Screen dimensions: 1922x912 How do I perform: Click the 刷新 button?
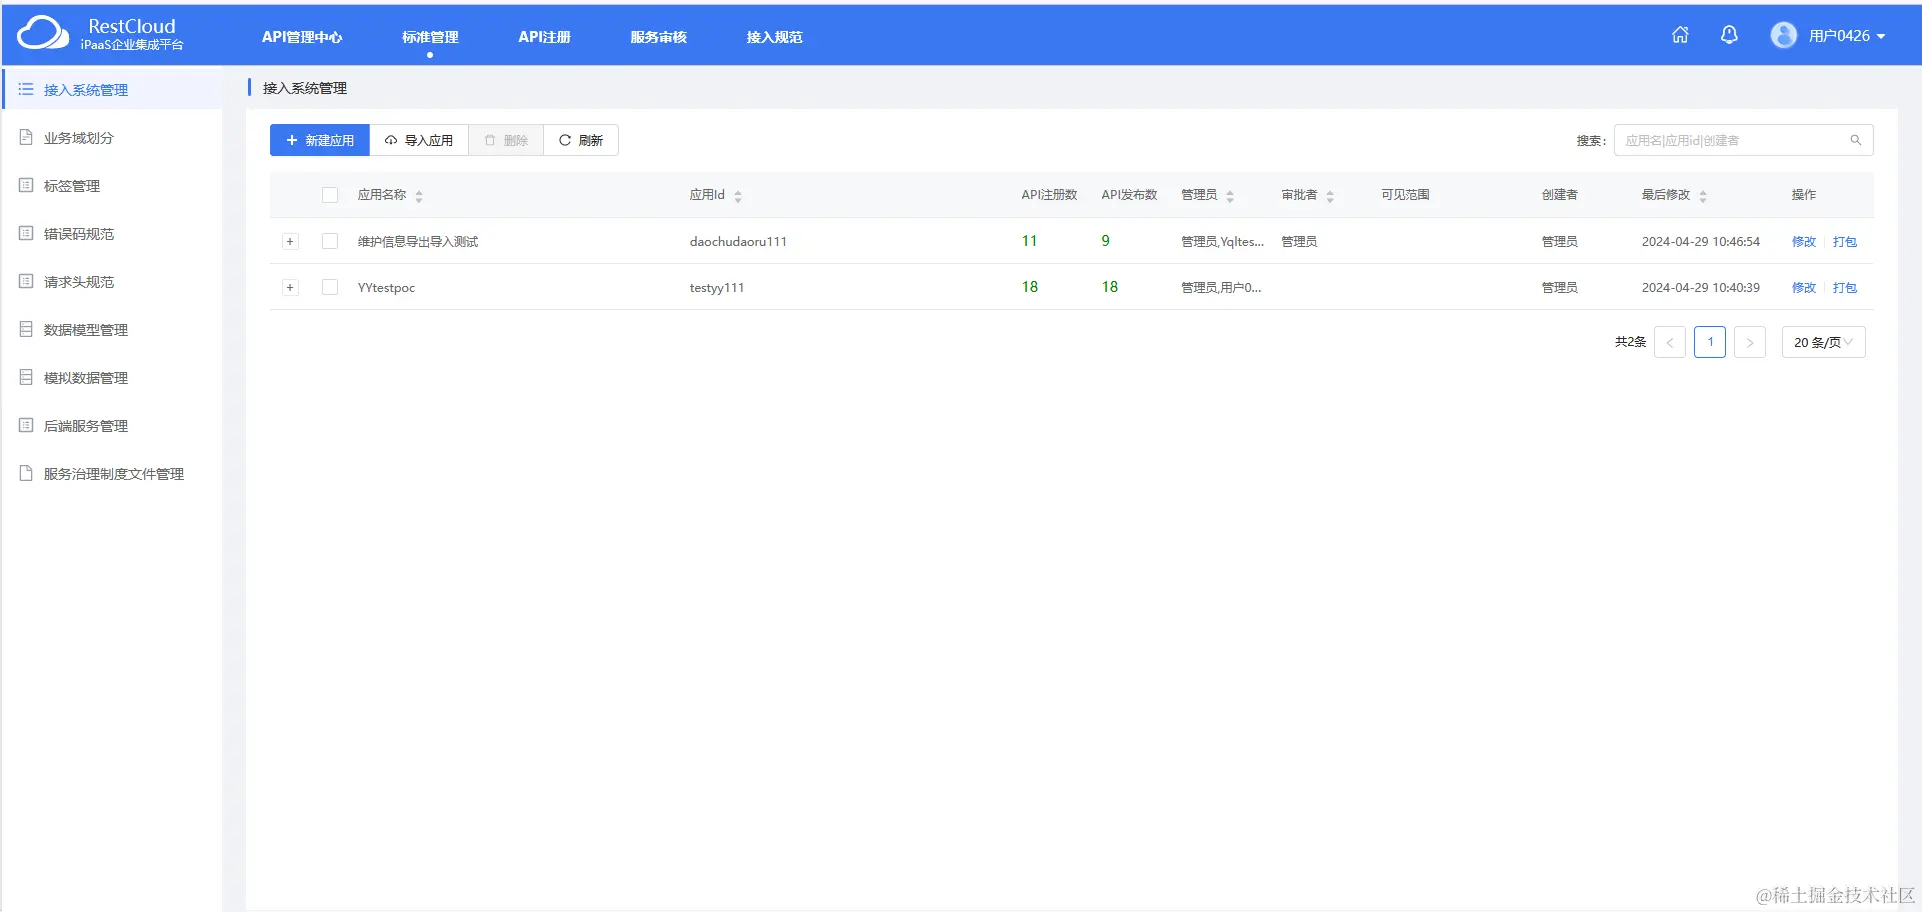pos(581,140)
